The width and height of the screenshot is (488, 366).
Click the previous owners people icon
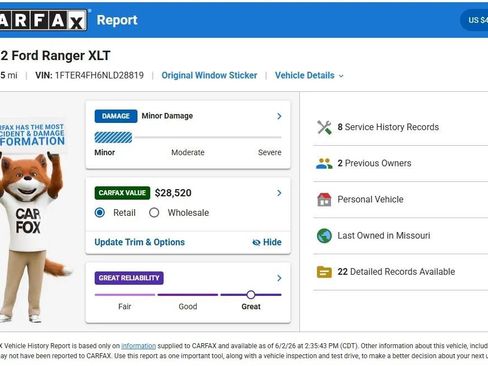click(324, 163)
